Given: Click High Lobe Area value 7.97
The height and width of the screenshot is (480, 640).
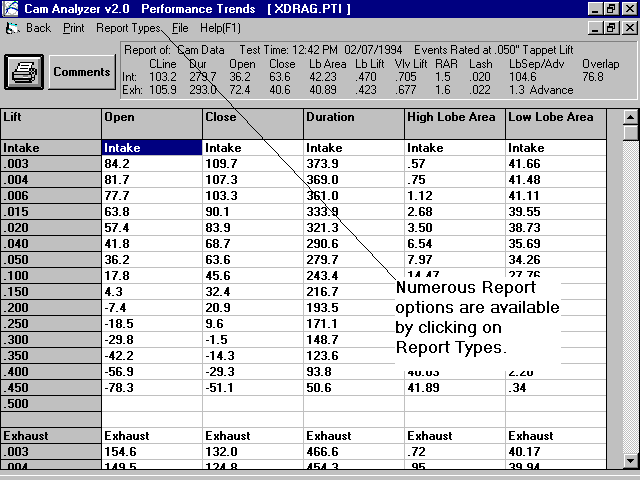Looking at the screenshot, I should 455,260.
